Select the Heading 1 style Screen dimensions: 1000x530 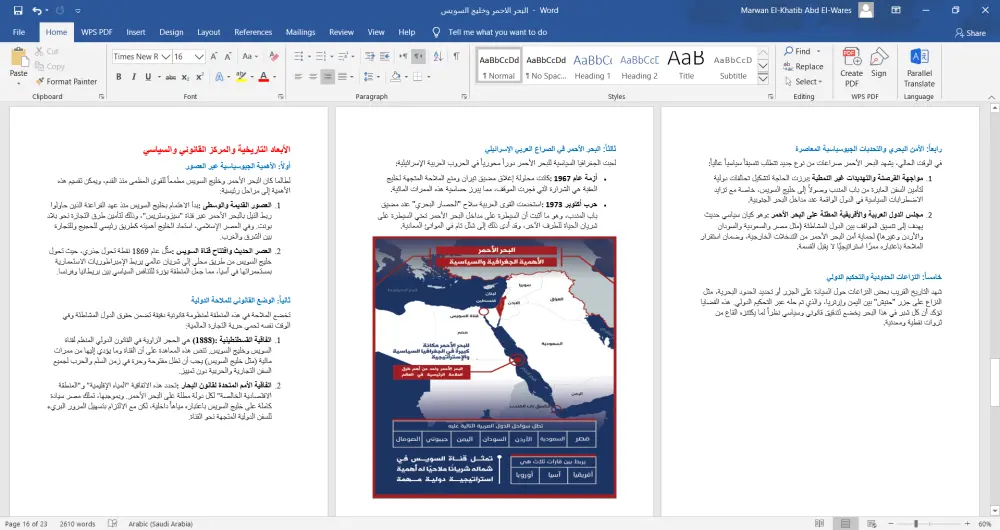[592, 66]
